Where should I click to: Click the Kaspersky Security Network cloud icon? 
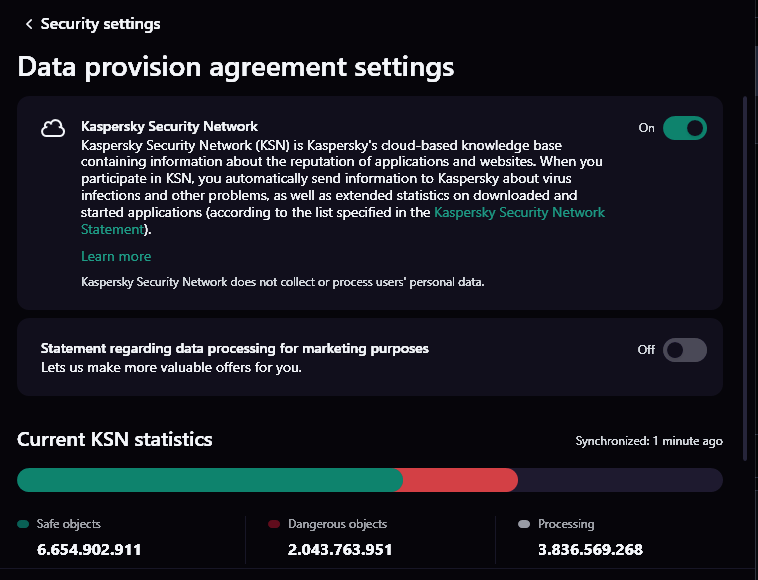[x=53, y=129]
